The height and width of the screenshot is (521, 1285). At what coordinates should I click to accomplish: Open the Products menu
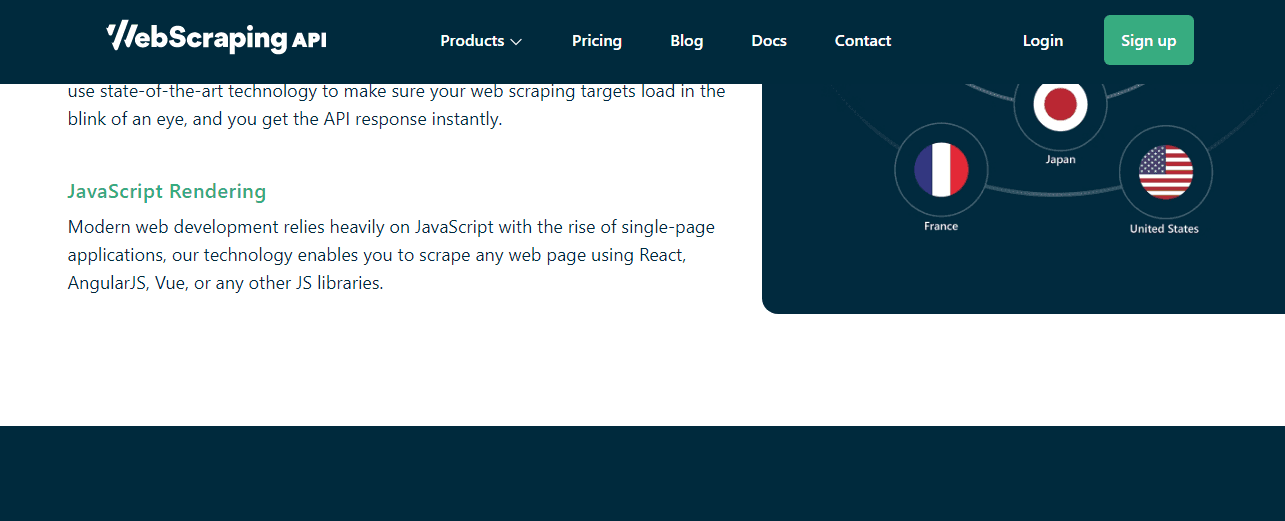[x=472, y=41]
